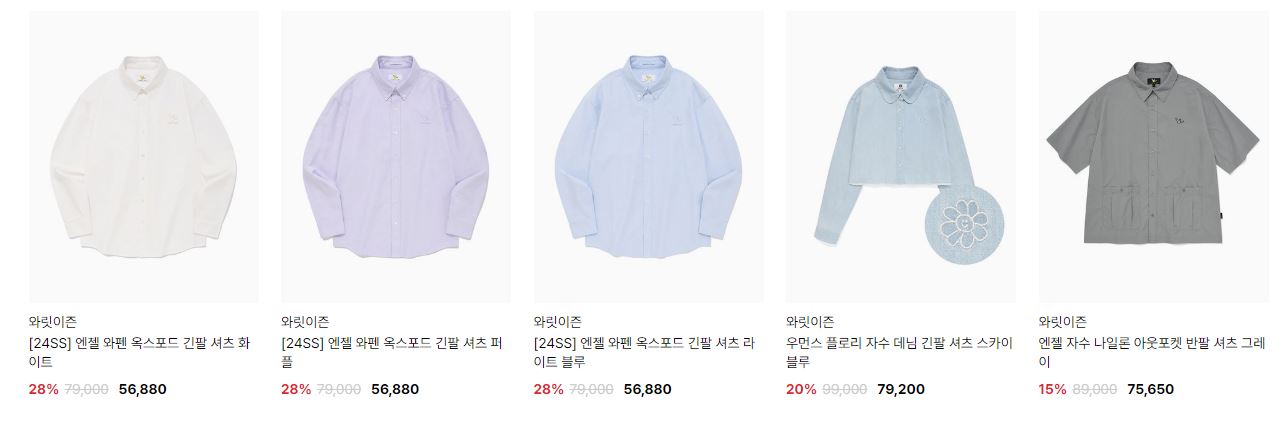This screenshot has width=1282, height=440.
Task: Click the 20% discount label on denim shirt
Action: click(801, 389)
